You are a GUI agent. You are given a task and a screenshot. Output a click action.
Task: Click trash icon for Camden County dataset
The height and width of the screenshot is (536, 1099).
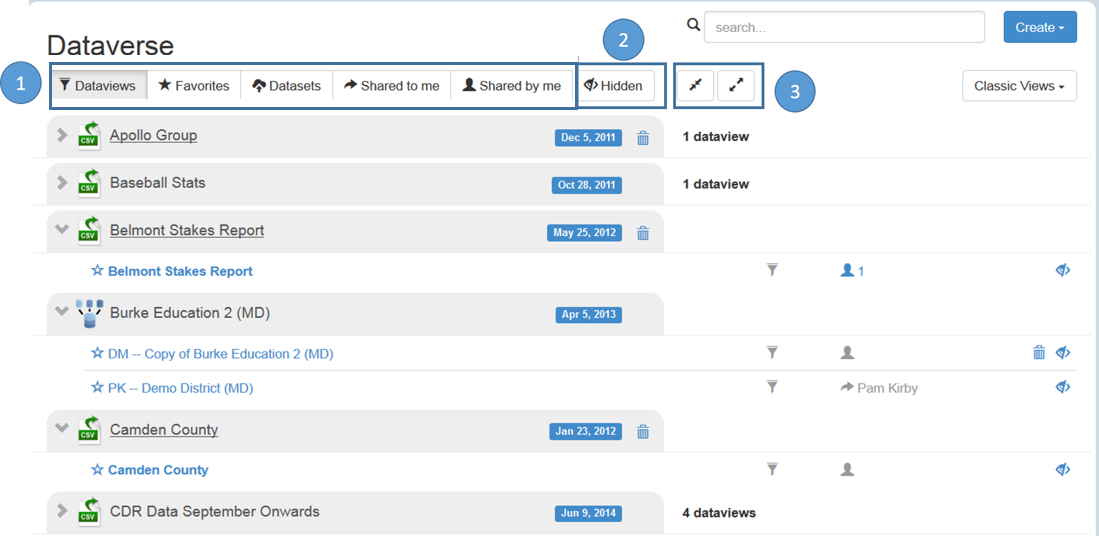[x=643, y=432]
